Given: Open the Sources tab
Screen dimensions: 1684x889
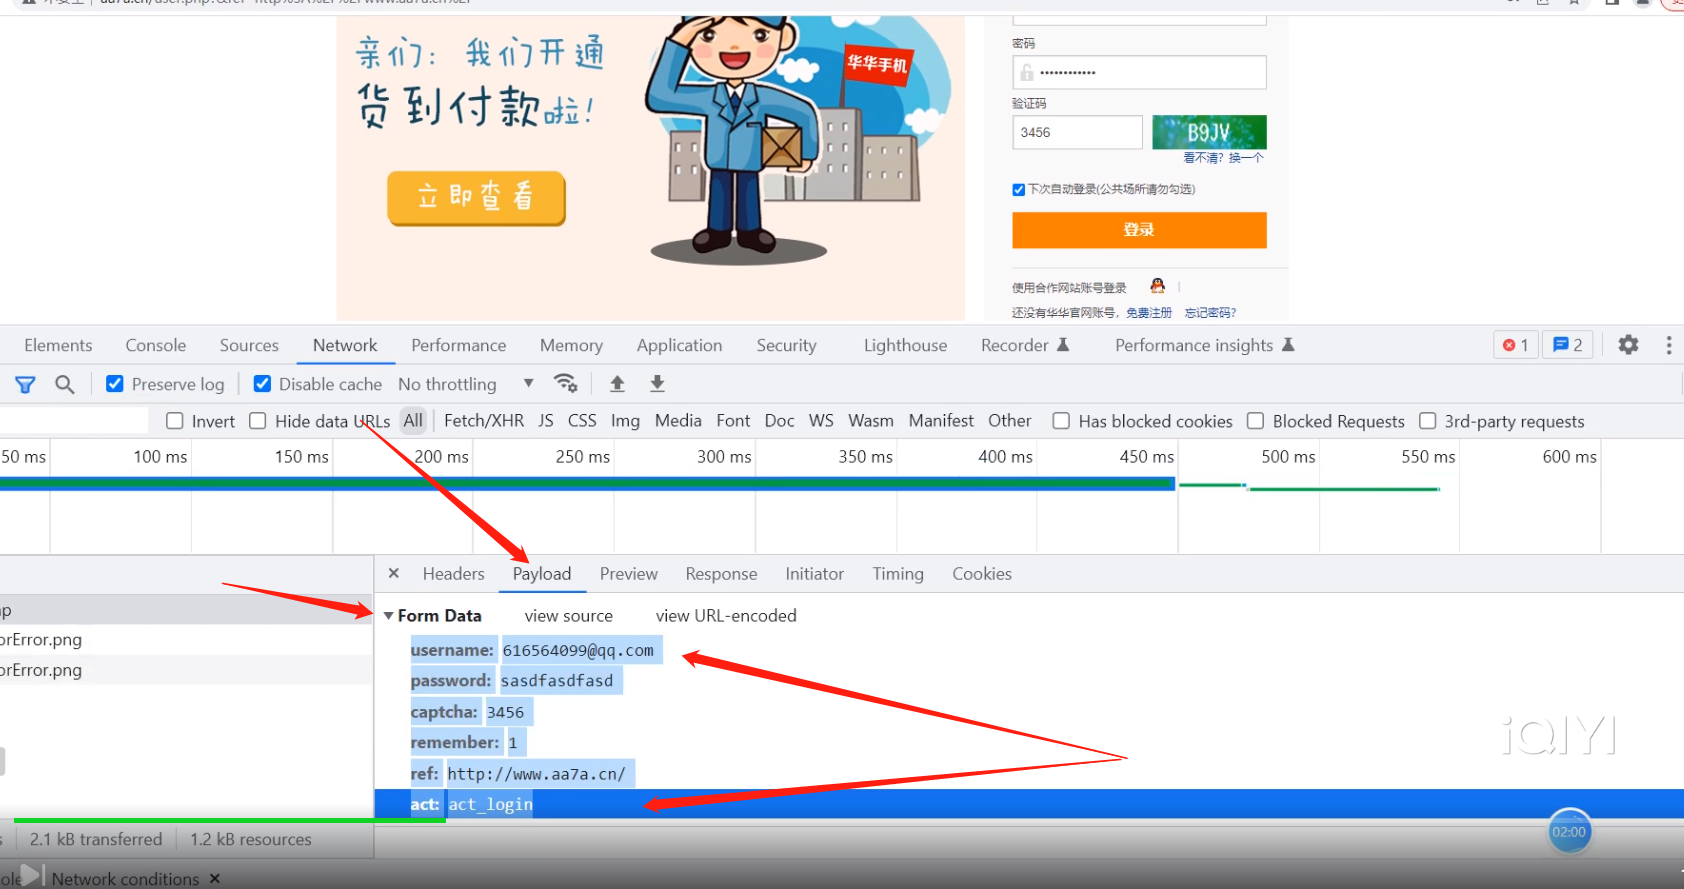Looking at the screenshot, I should (249, 345).
